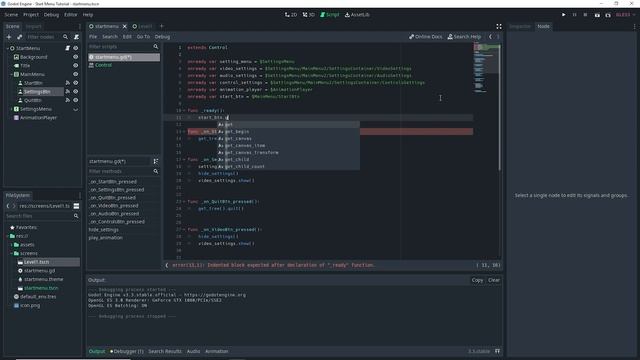Open the script editor Go To menu
The image size is (640, 360).
coord(143,37)
